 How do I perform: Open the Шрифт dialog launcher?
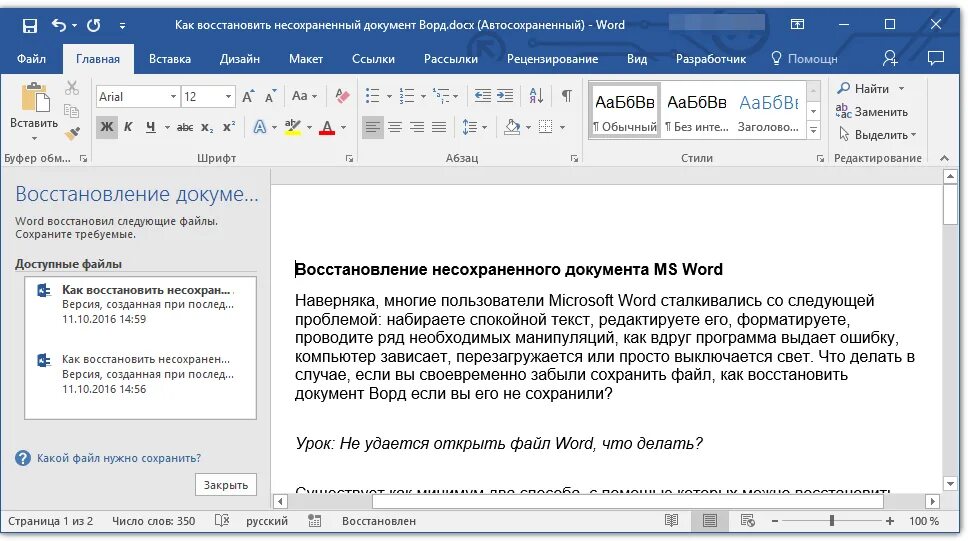click(x=349, y=159)
